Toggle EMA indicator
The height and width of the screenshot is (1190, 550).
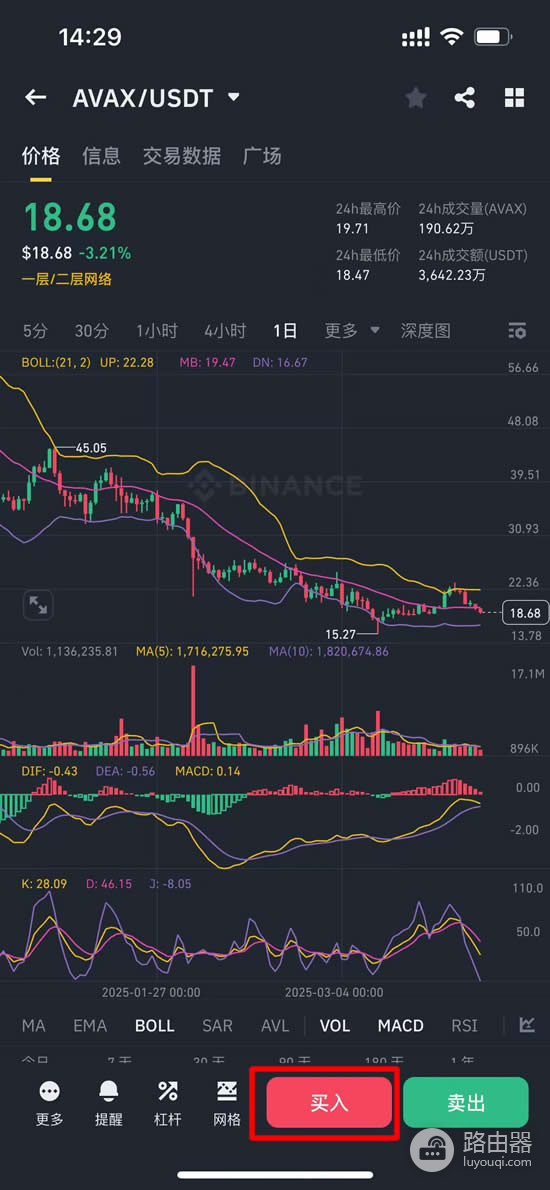coord(90,1026)
